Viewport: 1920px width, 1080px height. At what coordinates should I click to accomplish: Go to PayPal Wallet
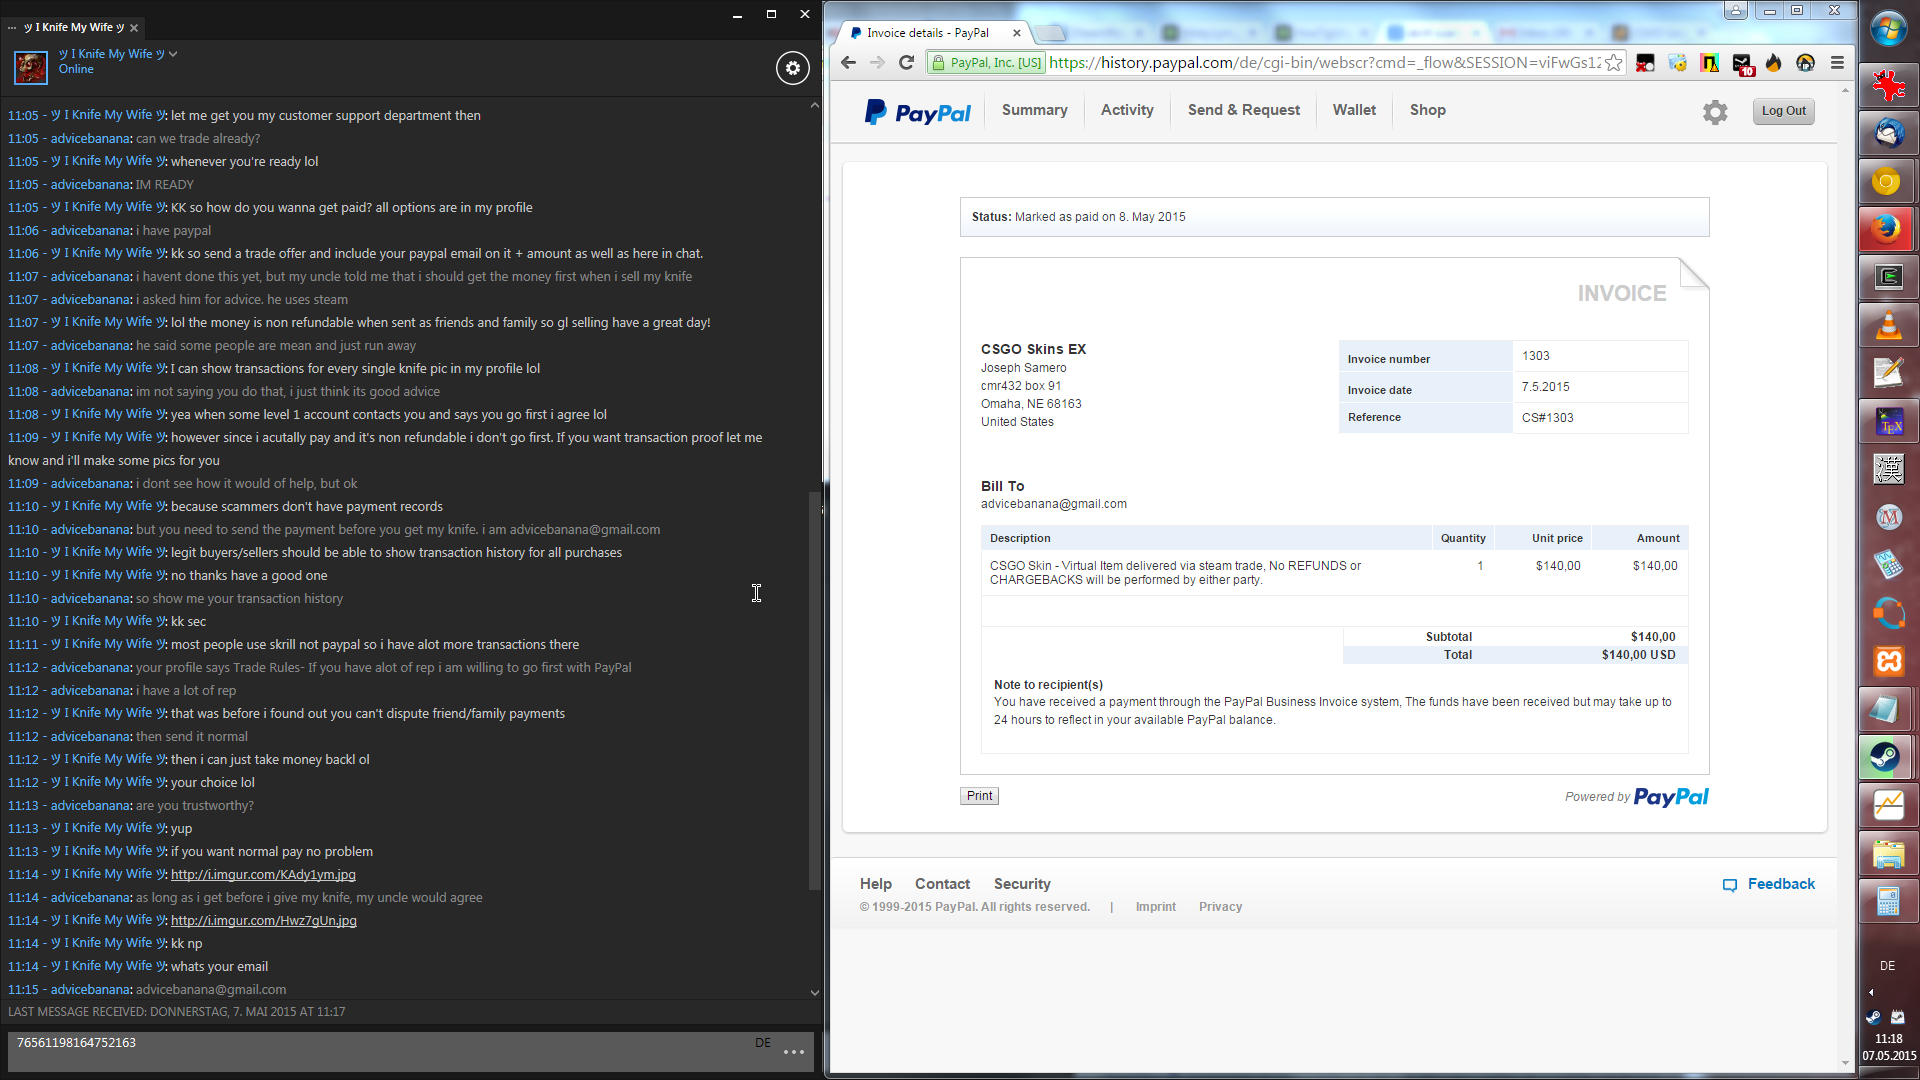click(1354, 110)
